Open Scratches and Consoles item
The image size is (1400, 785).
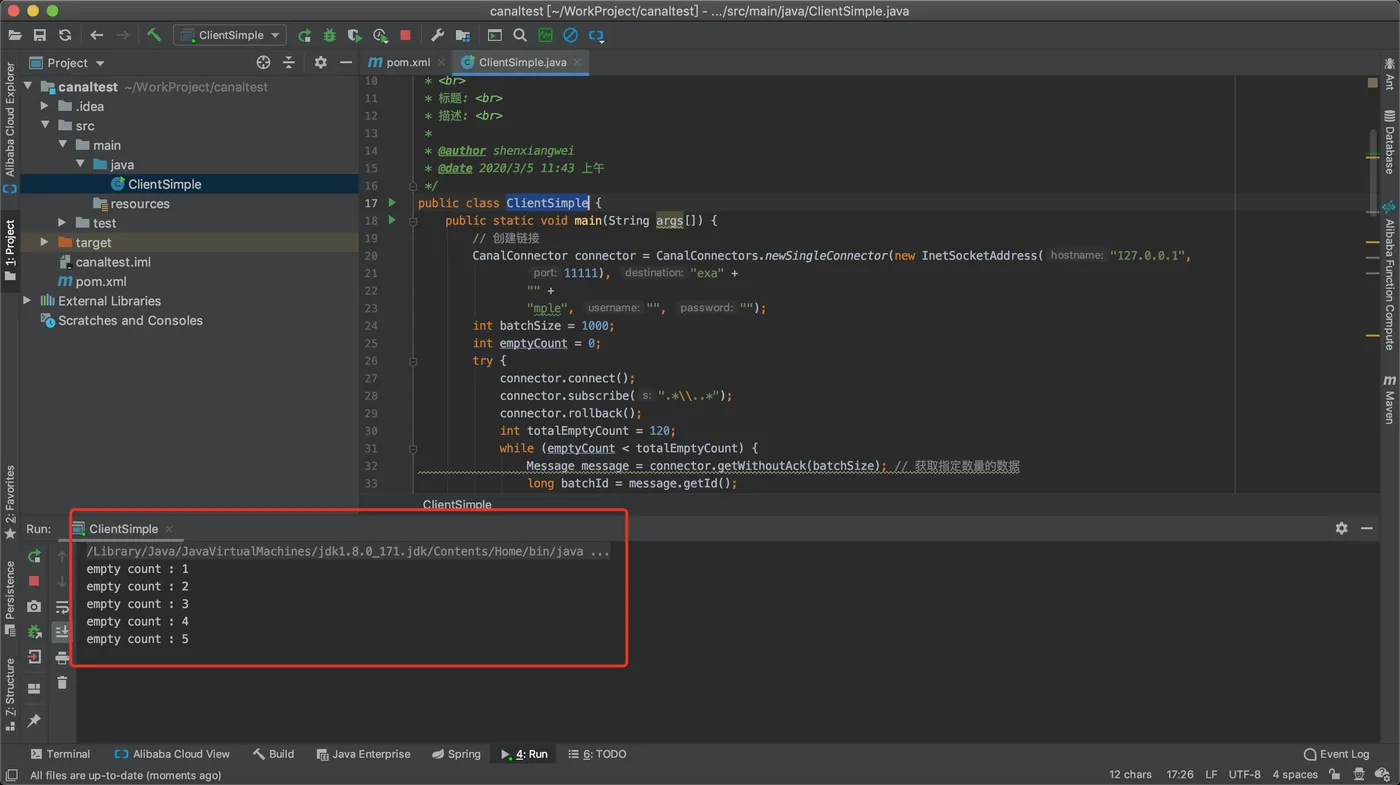(121, 321)
